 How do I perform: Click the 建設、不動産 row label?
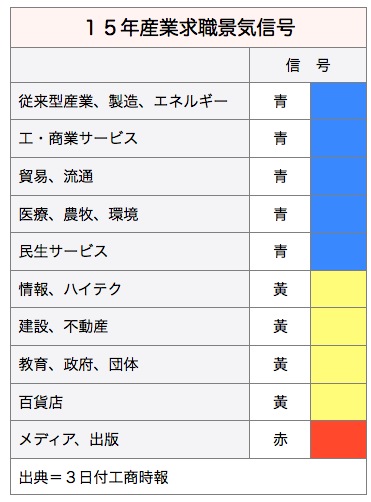63,327
